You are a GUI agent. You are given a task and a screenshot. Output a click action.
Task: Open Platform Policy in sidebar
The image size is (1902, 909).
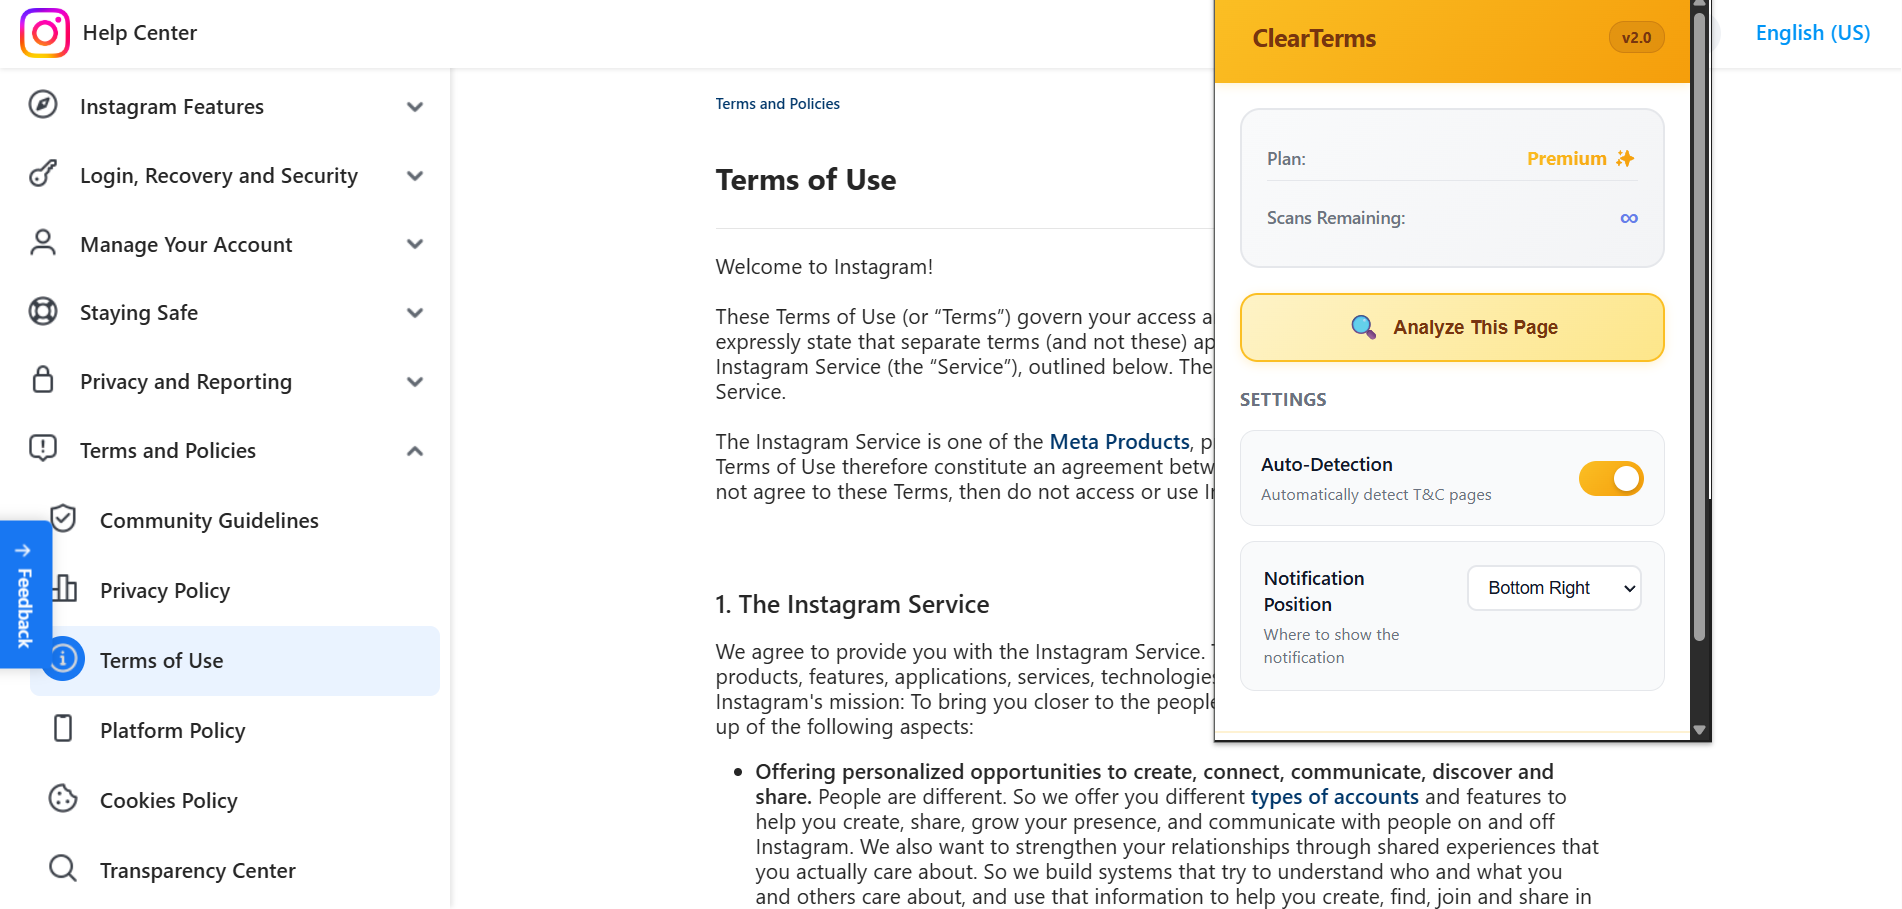click(172, 731)
